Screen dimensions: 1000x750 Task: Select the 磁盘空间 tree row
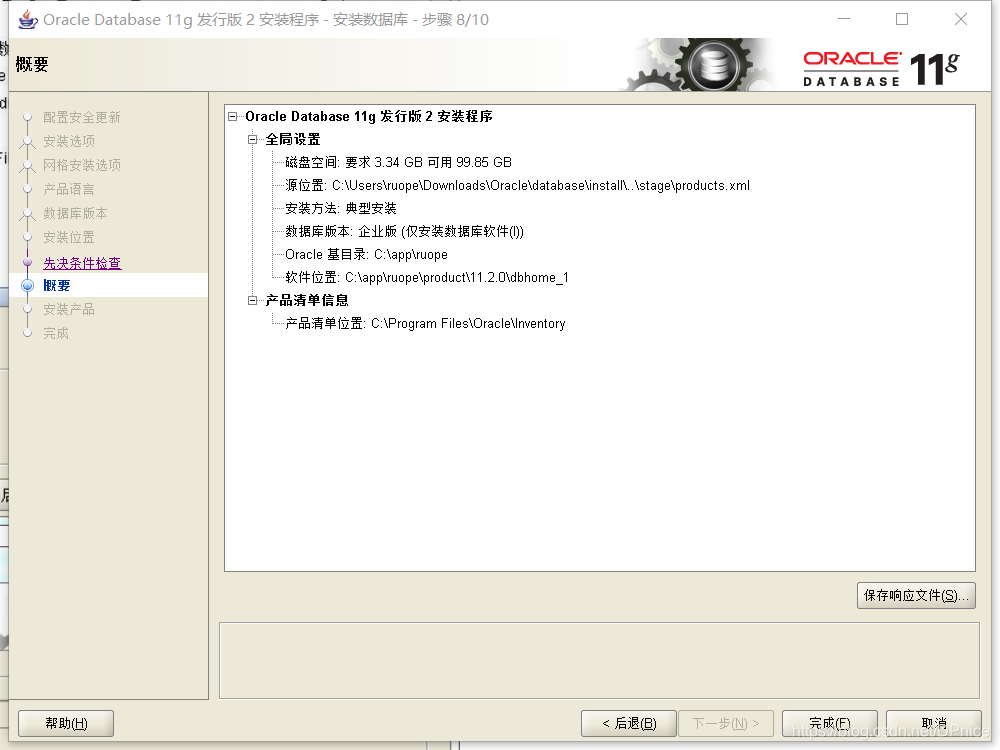[399, 163]
